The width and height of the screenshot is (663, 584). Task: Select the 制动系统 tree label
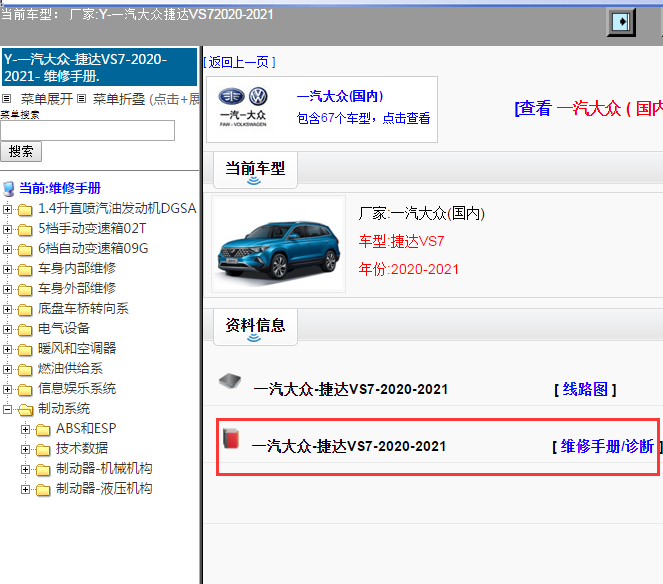(x=64, y=409)
